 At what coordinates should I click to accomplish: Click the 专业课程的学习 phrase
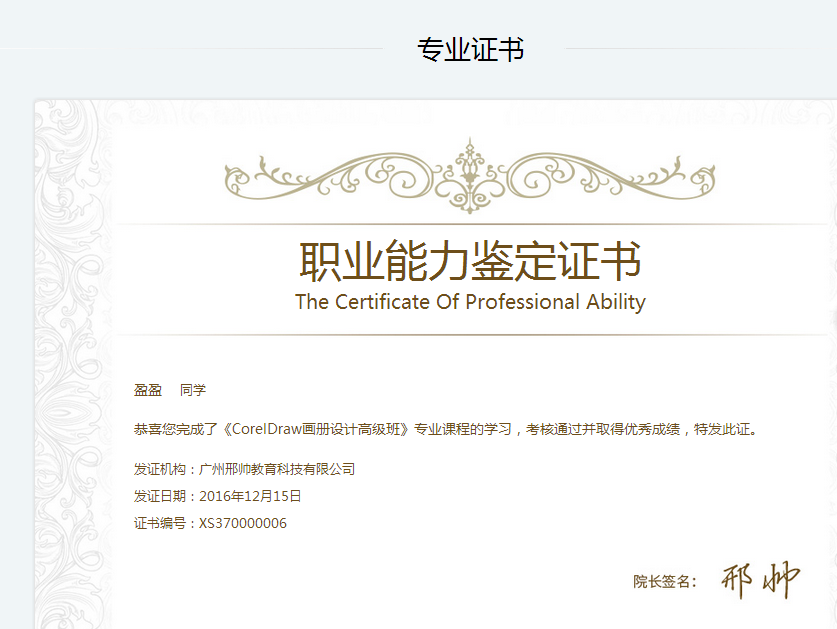pyautogui.click(x=464, y=429)
